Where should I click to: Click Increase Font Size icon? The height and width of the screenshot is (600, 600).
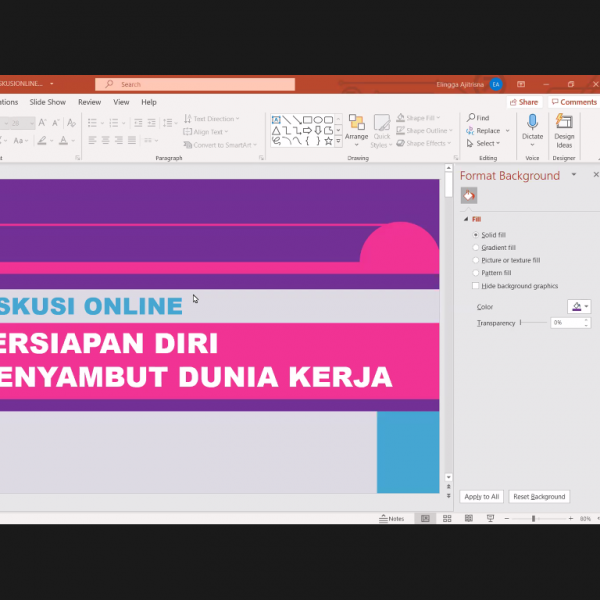click(x=42, y=123)
